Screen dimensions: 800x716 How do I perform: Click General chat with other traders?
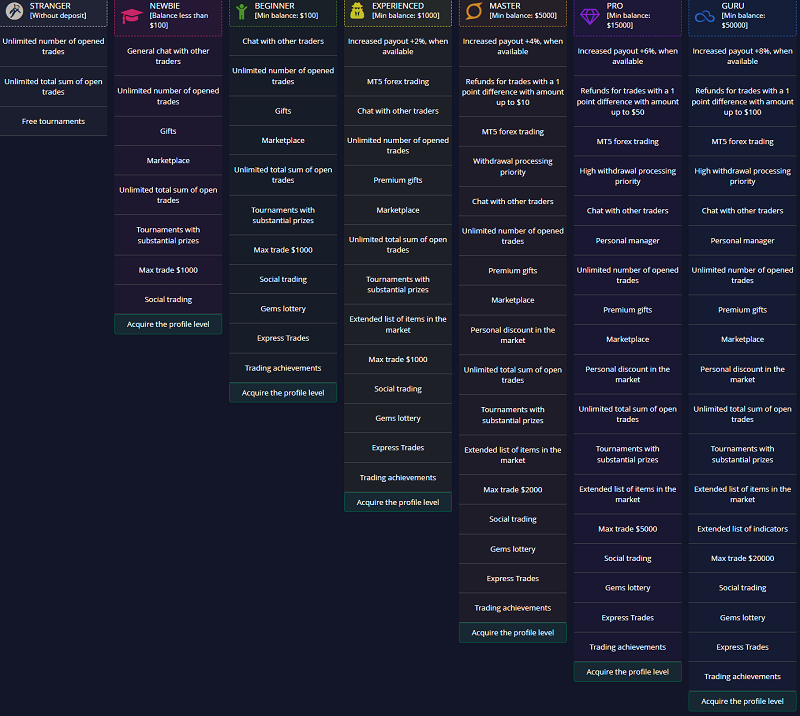coord(168,56)
